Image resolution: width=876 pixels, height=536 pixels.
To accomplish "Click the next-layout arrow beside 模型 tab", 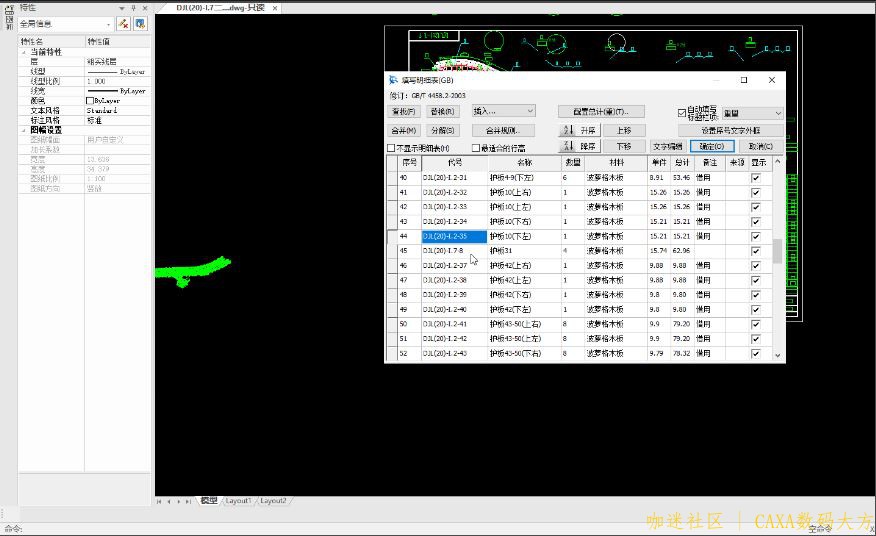I will [178, 501].
